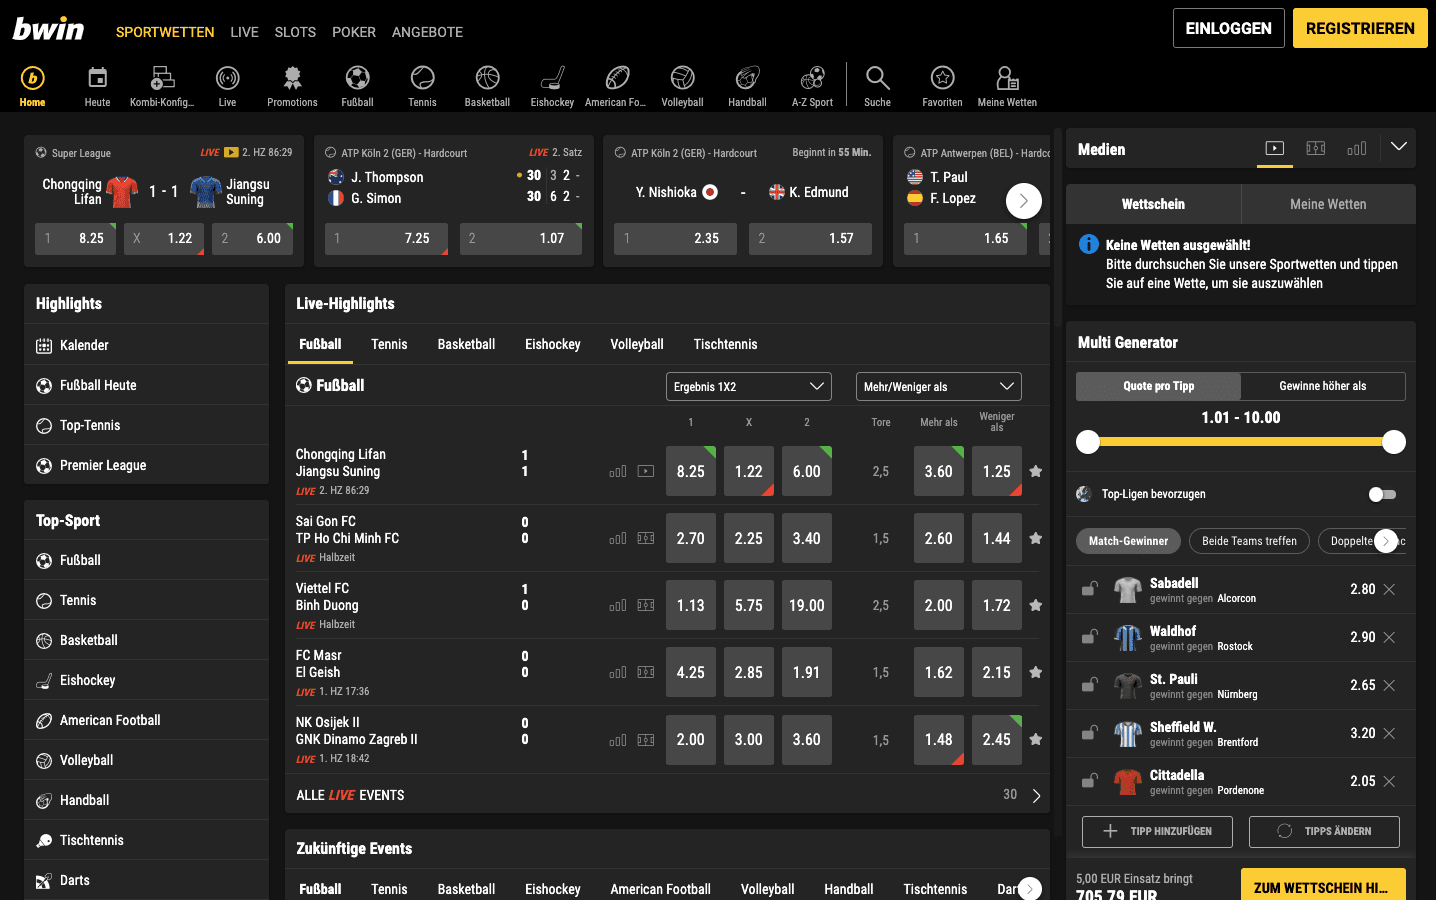The height and width of the screenshot is (900, 1436).
Task: Open the Mehr/Weniger als dropdown
Action: pos(938,386)
